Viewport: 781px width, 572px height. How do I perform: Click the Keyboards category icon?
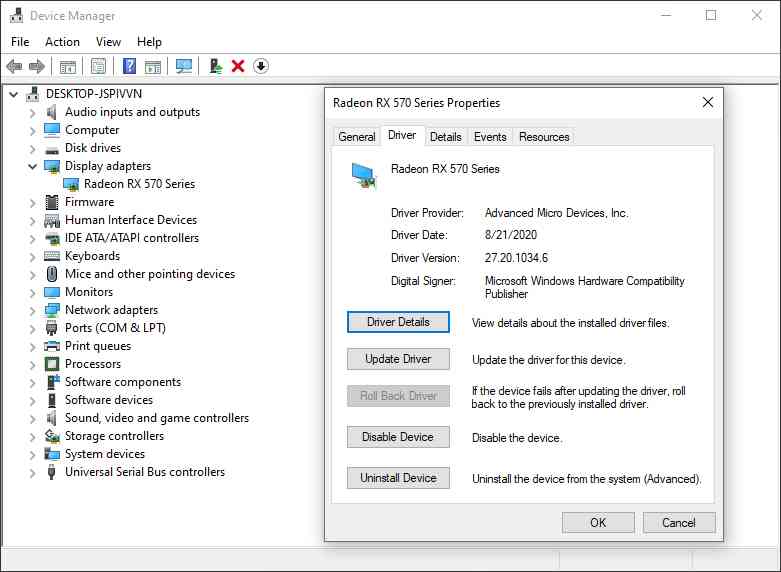pyautogui.click(x=52, y=256)
